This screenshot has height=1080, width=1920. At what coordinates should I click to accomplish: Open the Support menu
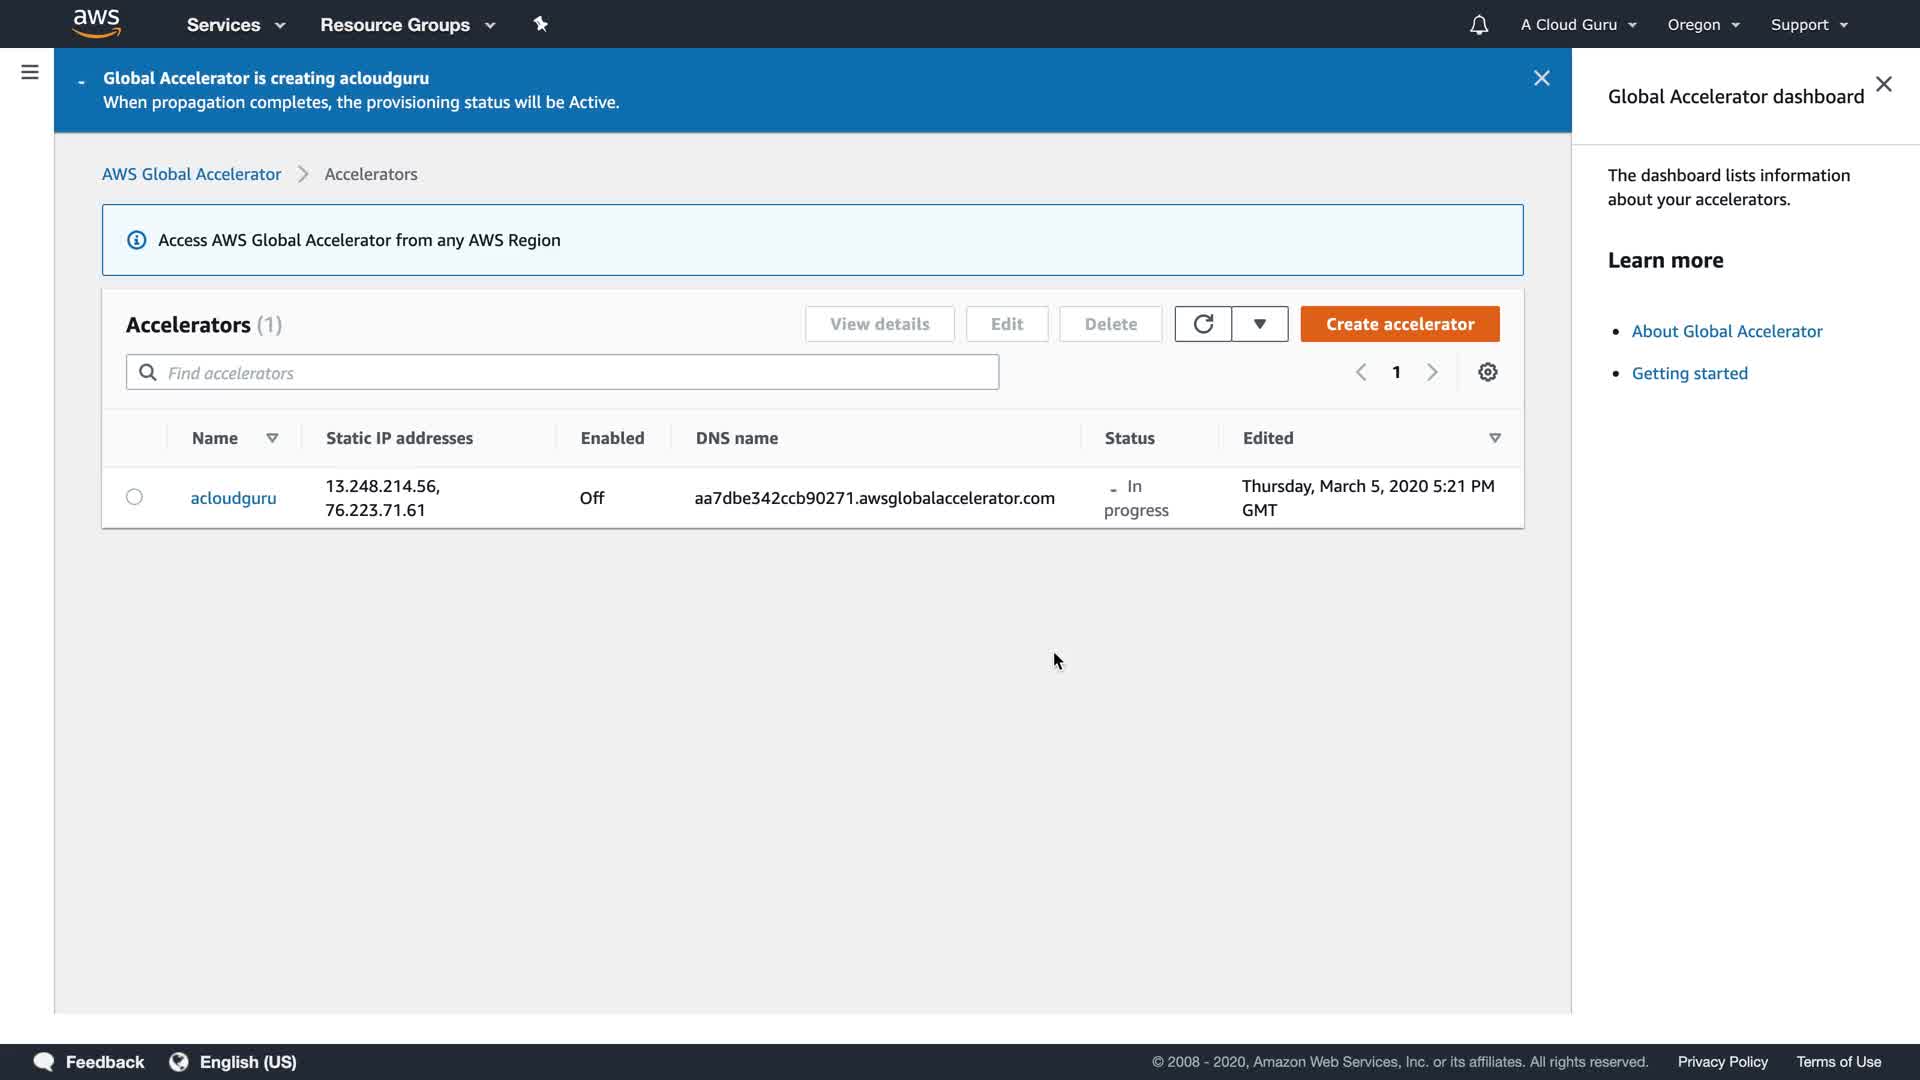click(1809, 25)
